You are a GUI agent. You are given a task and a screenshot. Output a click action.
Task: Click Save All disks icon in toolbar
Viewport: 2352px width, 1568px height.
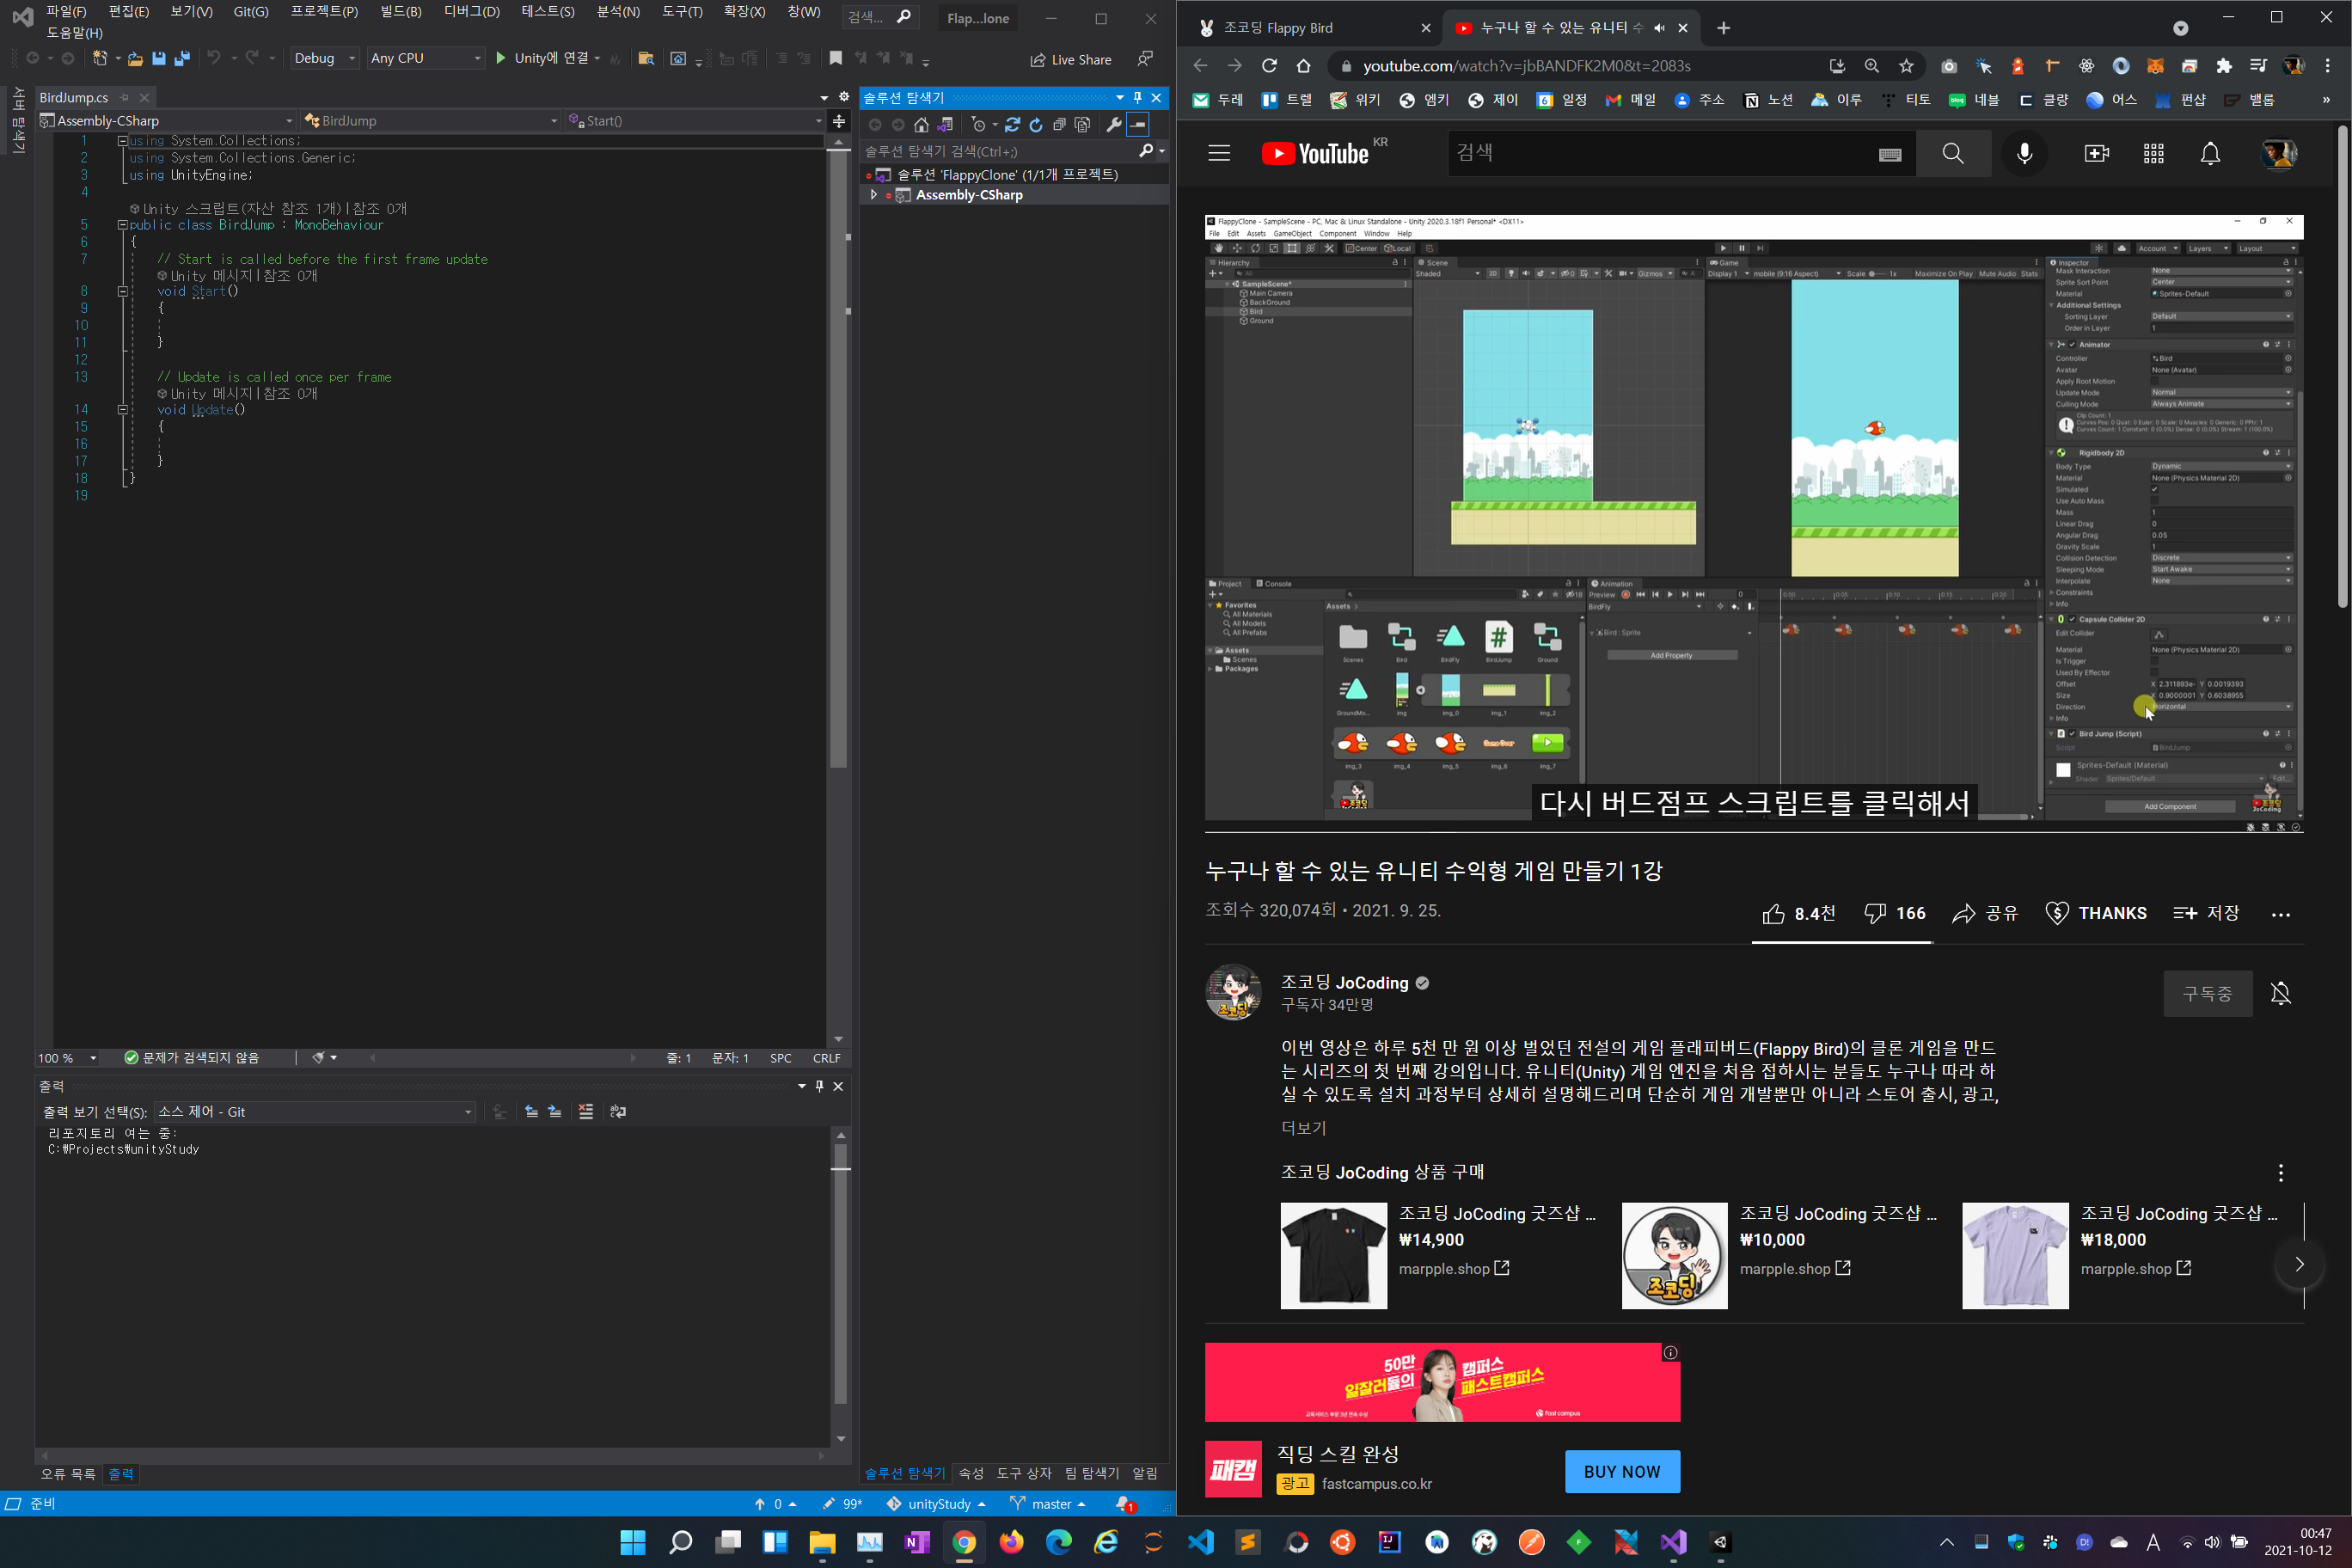pyautogui.click(x=182, y=59)
